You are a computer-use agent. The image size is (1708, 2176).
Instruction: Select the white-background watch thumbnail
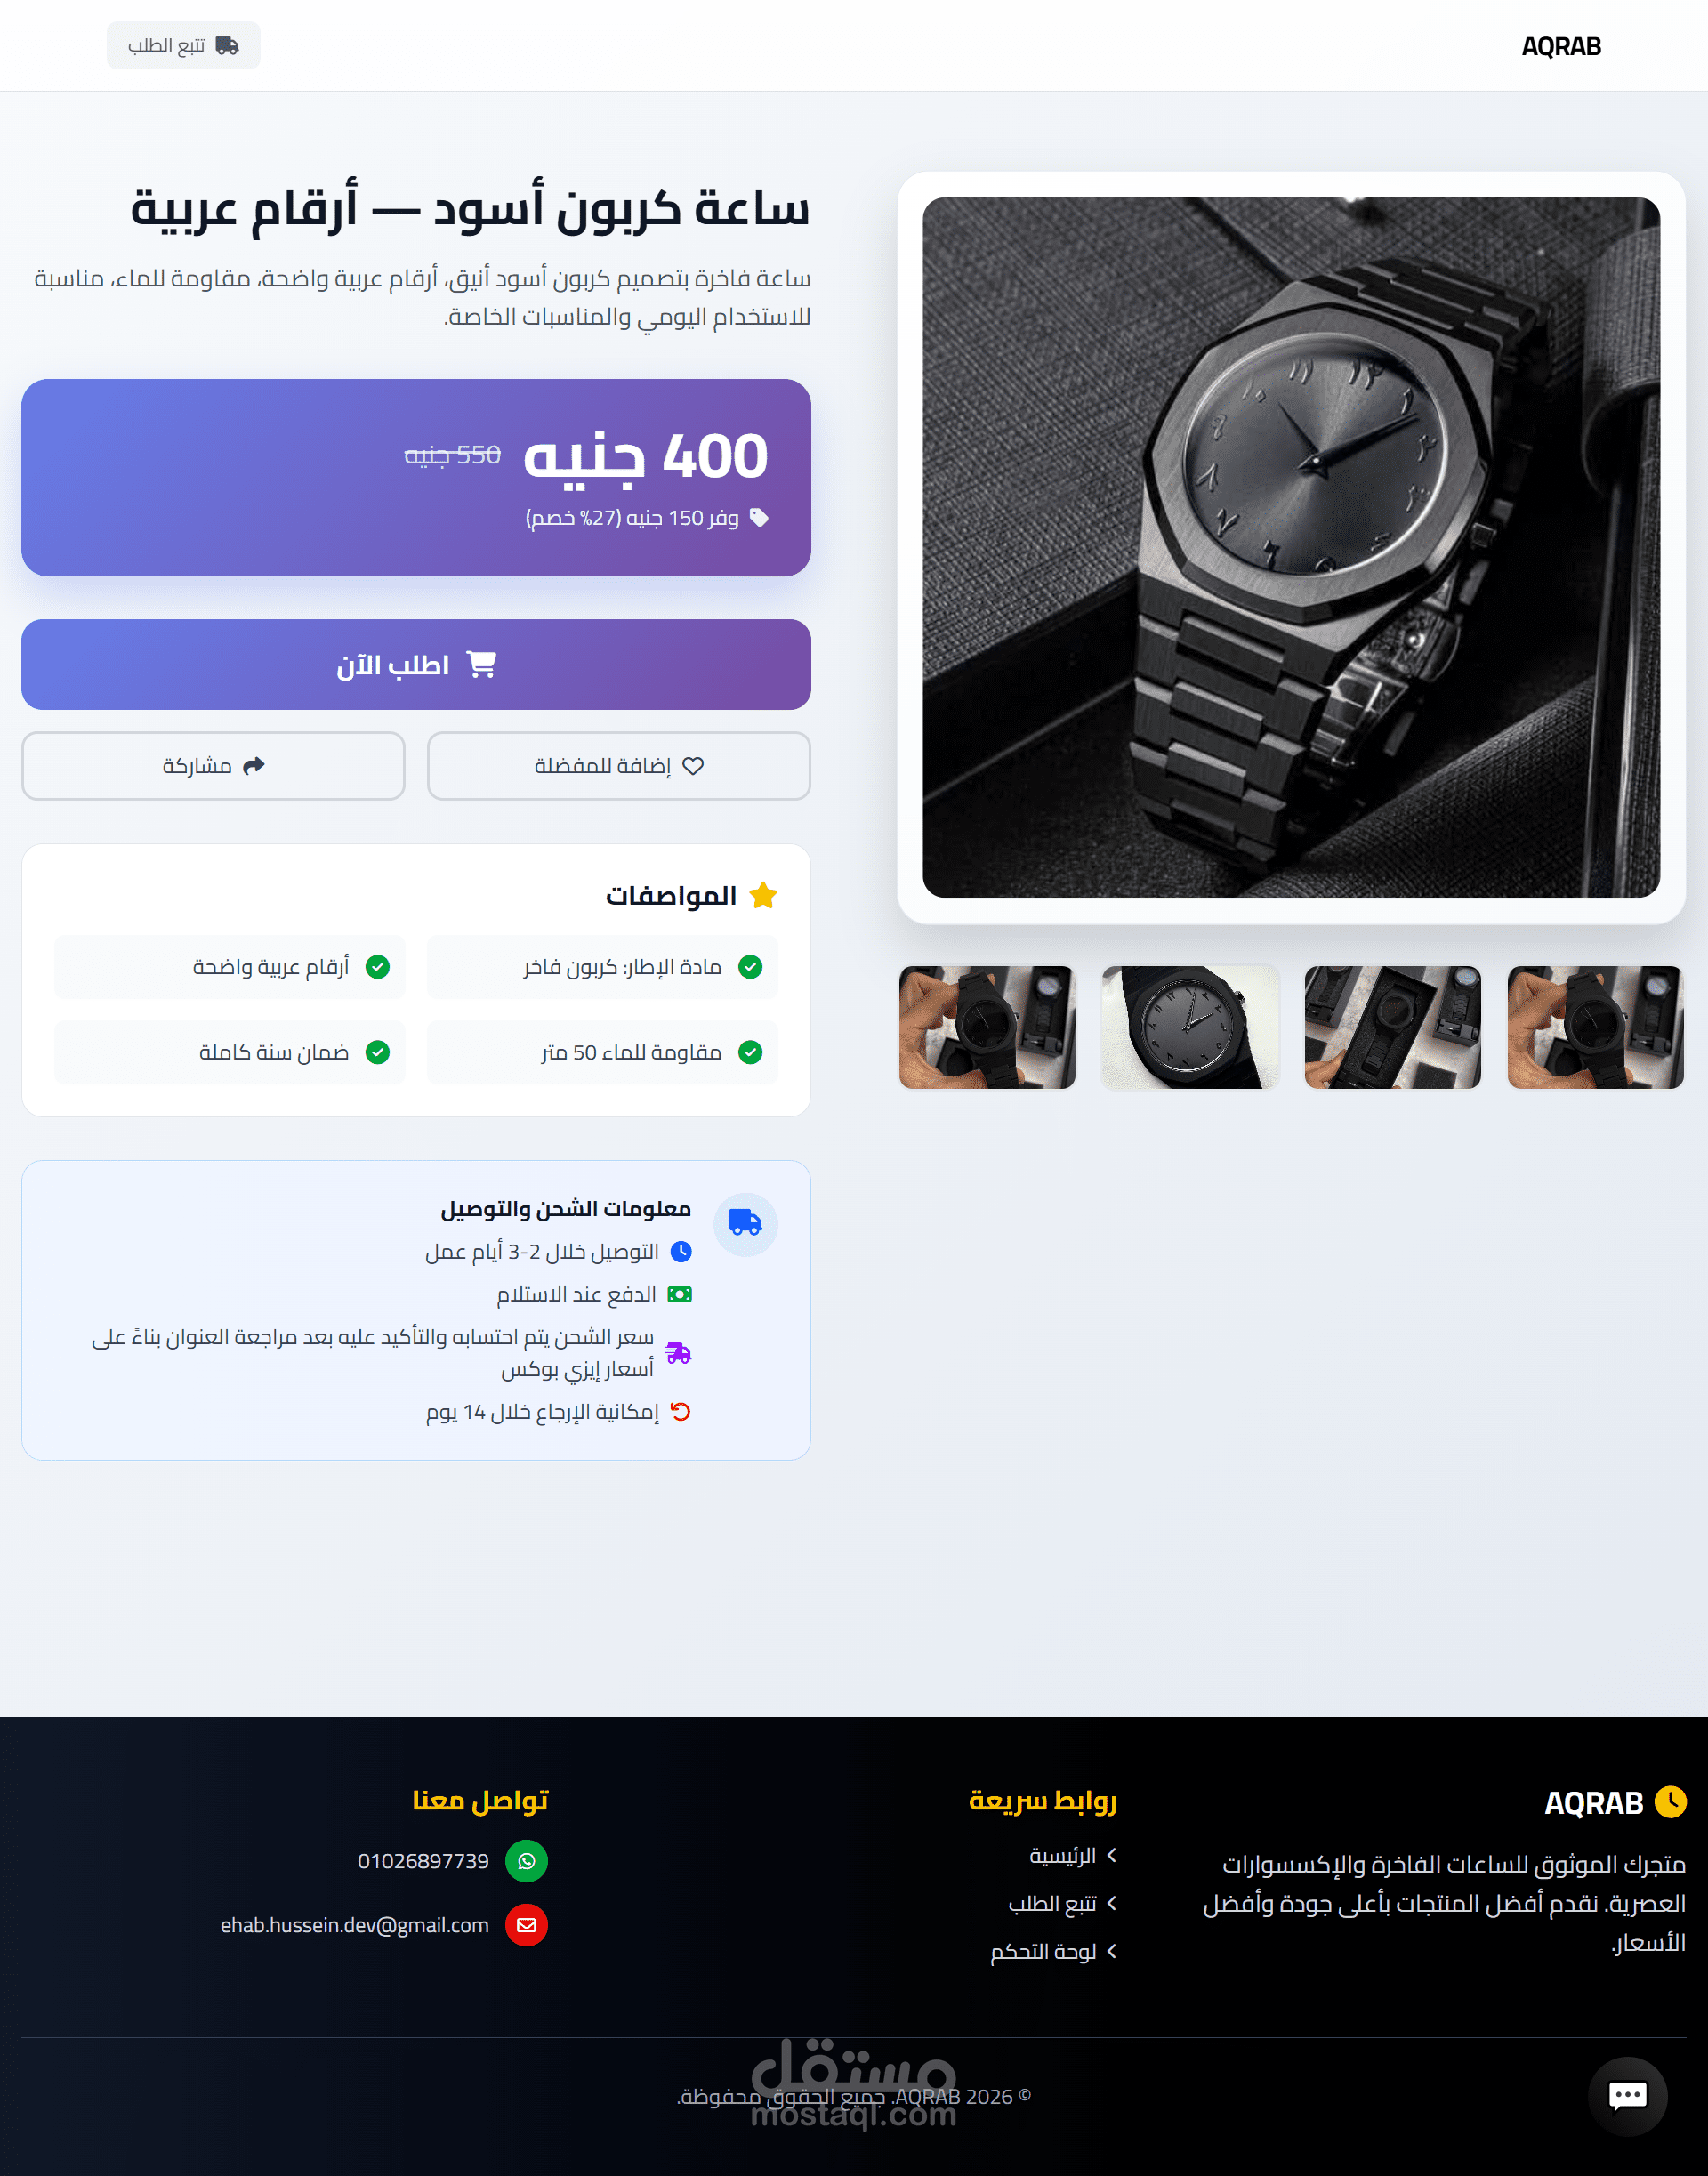(1190, 1027)
